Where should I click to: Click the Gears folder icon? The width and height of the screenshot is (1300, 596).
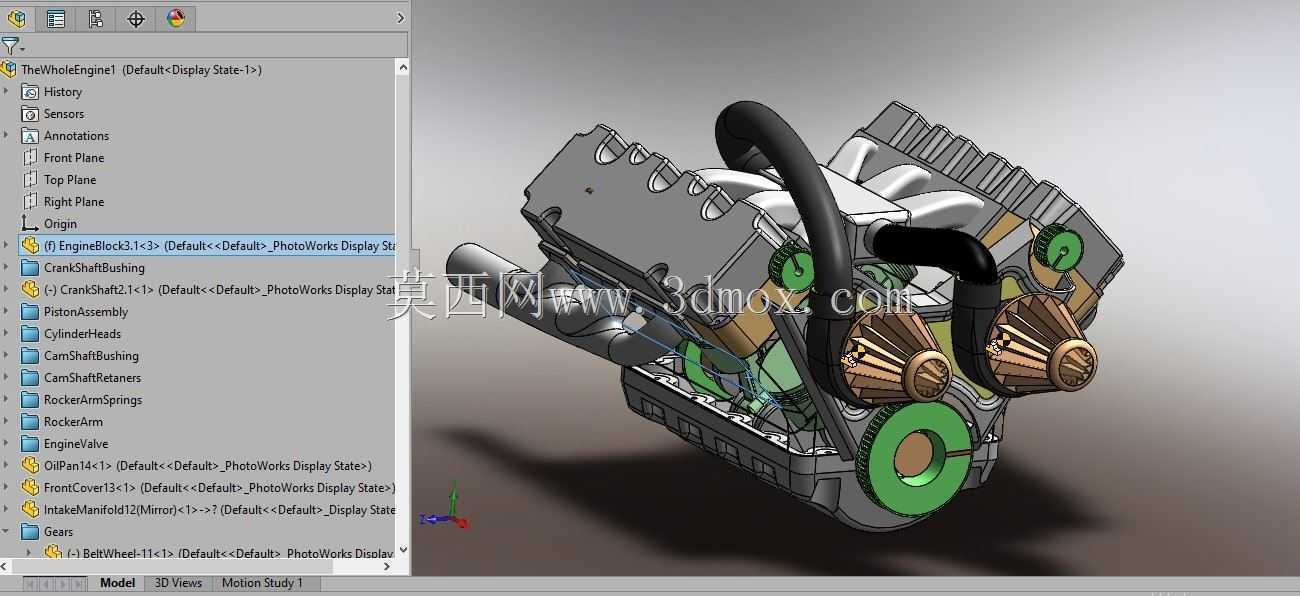click(30, 532)
